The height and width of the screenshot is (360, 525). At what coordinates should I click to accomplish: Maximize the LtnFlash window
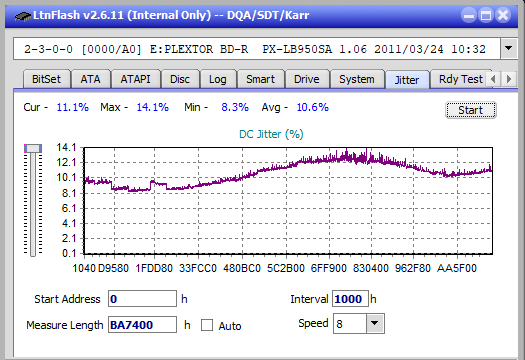coord(486,15)
